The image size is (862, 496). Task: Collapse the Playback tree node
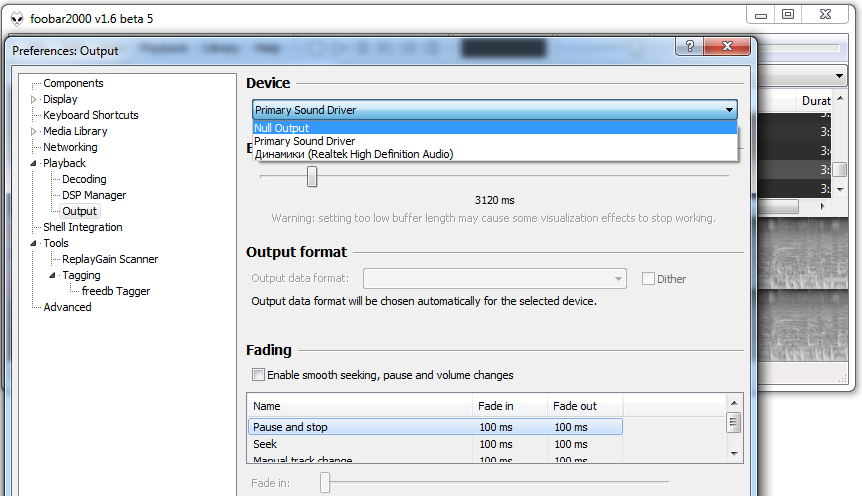point(34,163)
